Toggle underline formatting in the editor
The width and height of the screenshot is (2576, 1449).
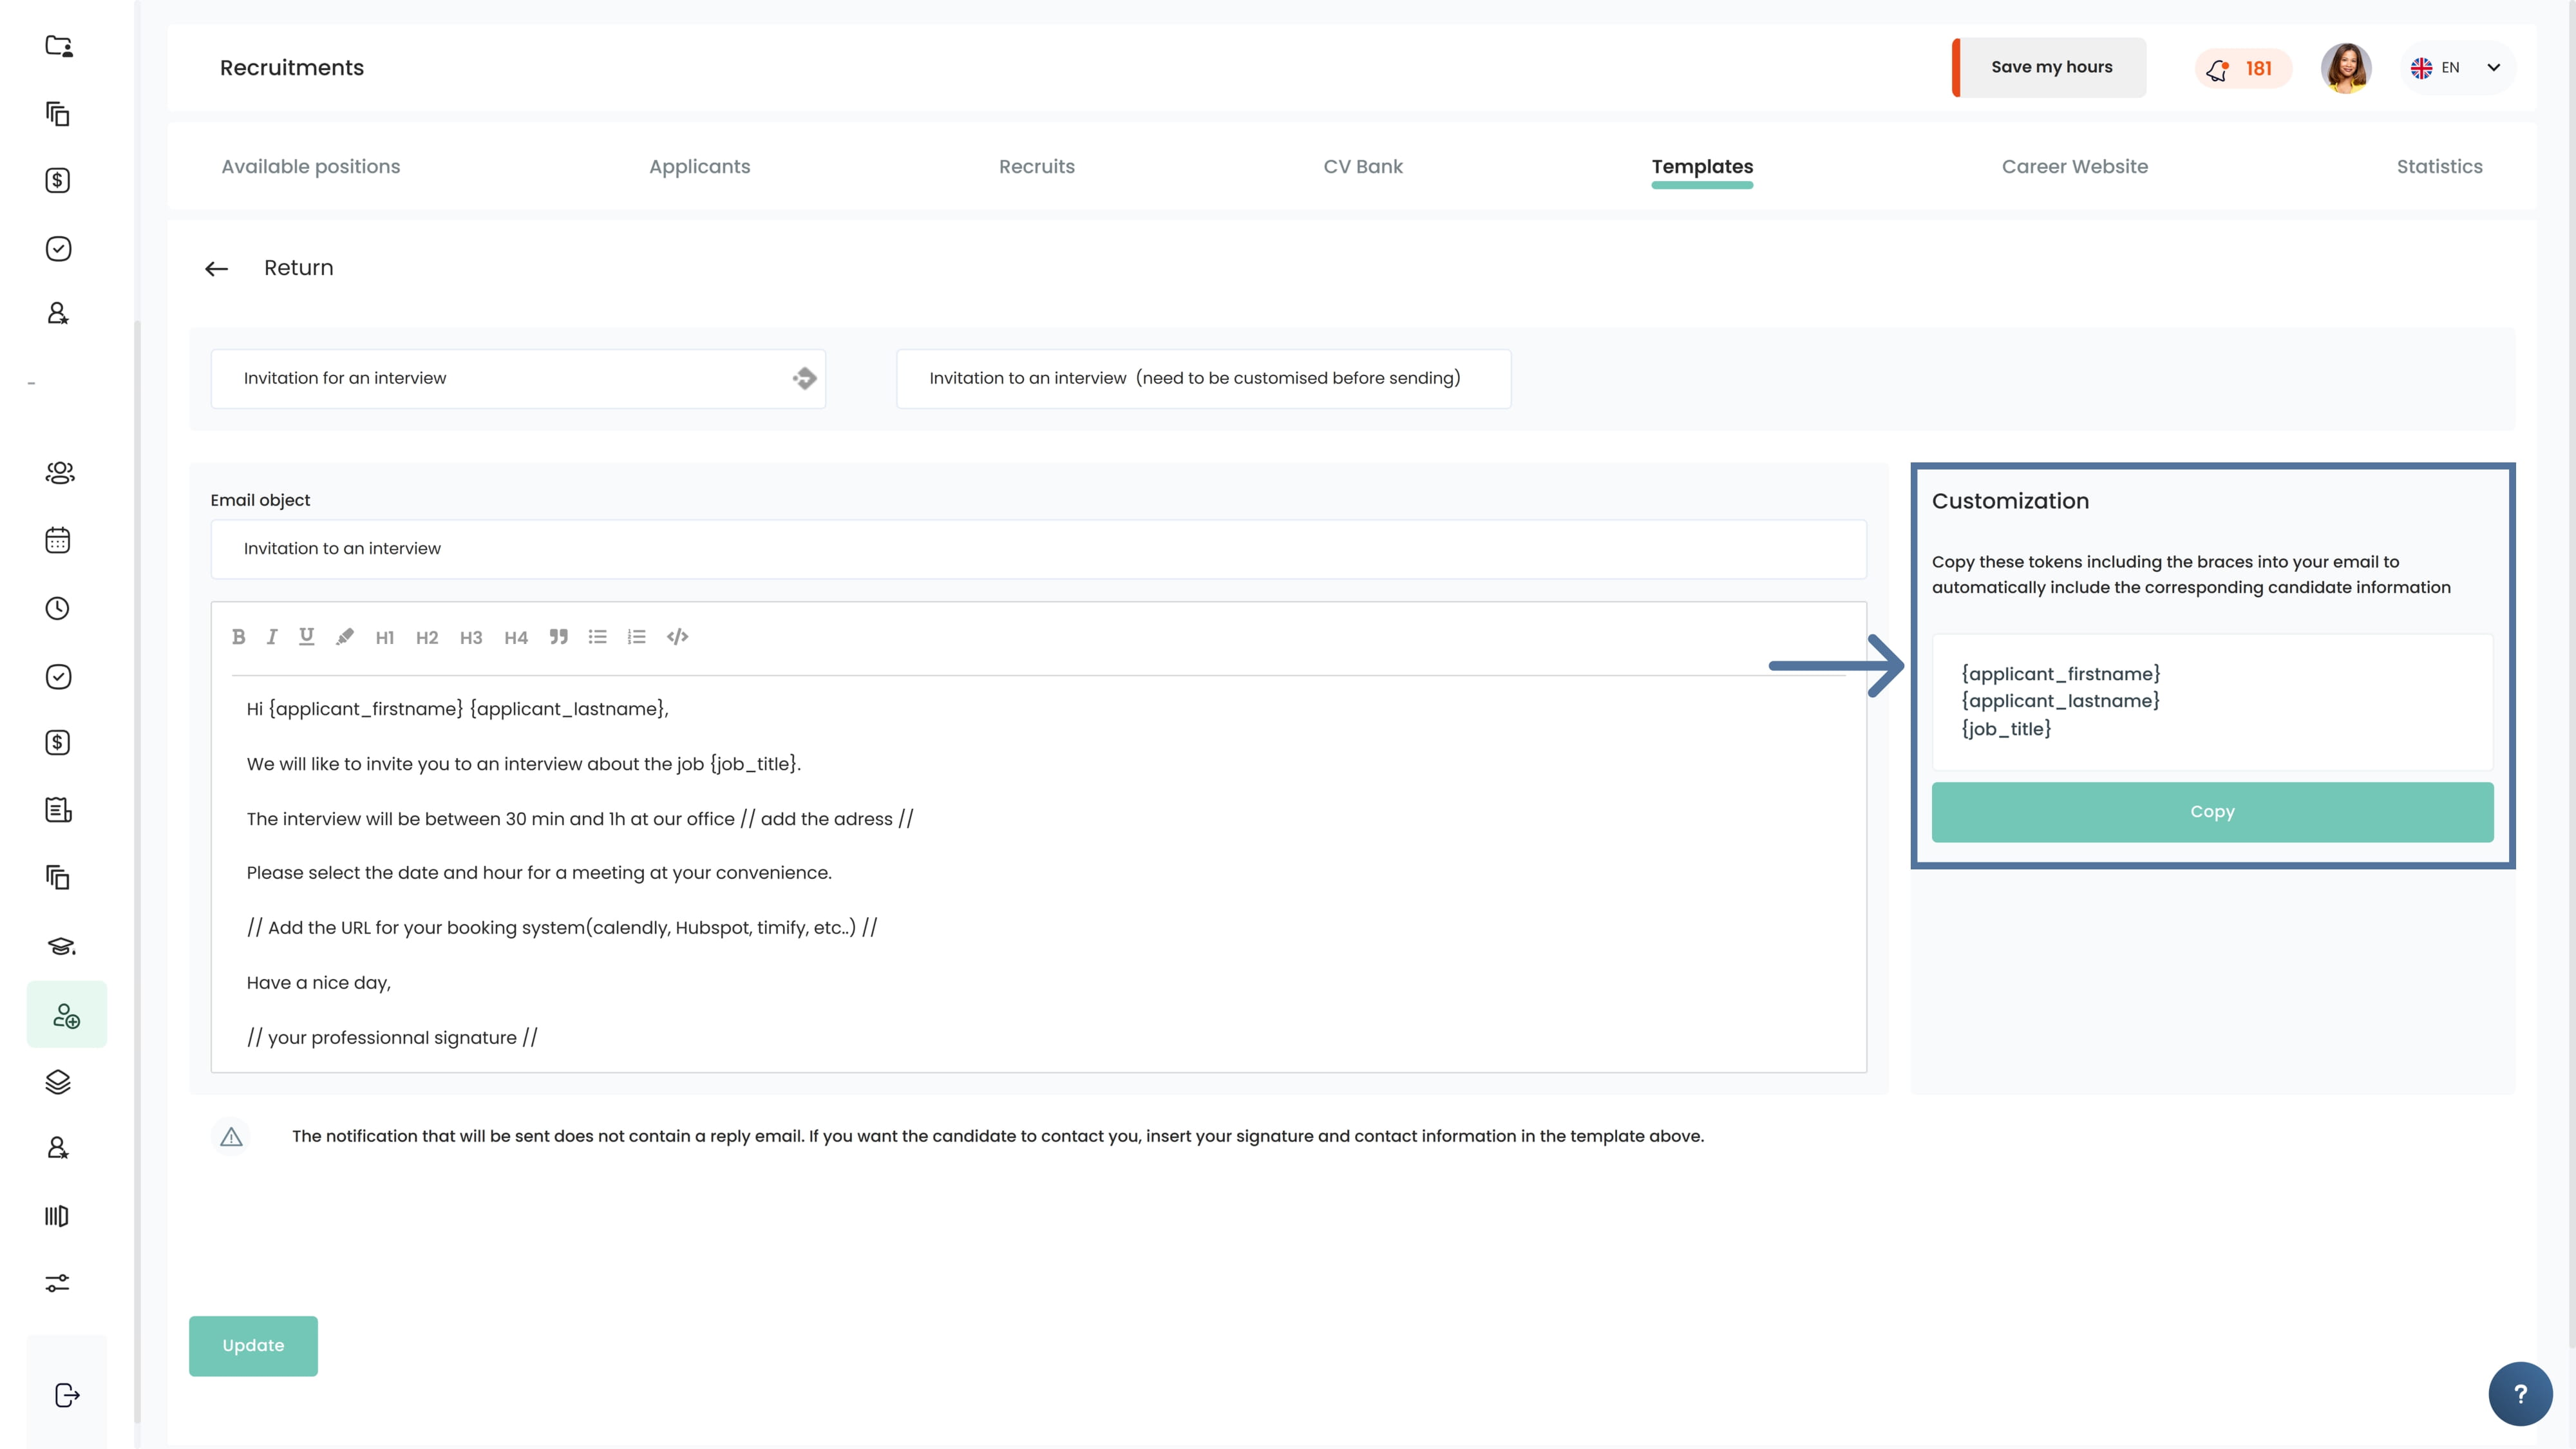[307, 637]
